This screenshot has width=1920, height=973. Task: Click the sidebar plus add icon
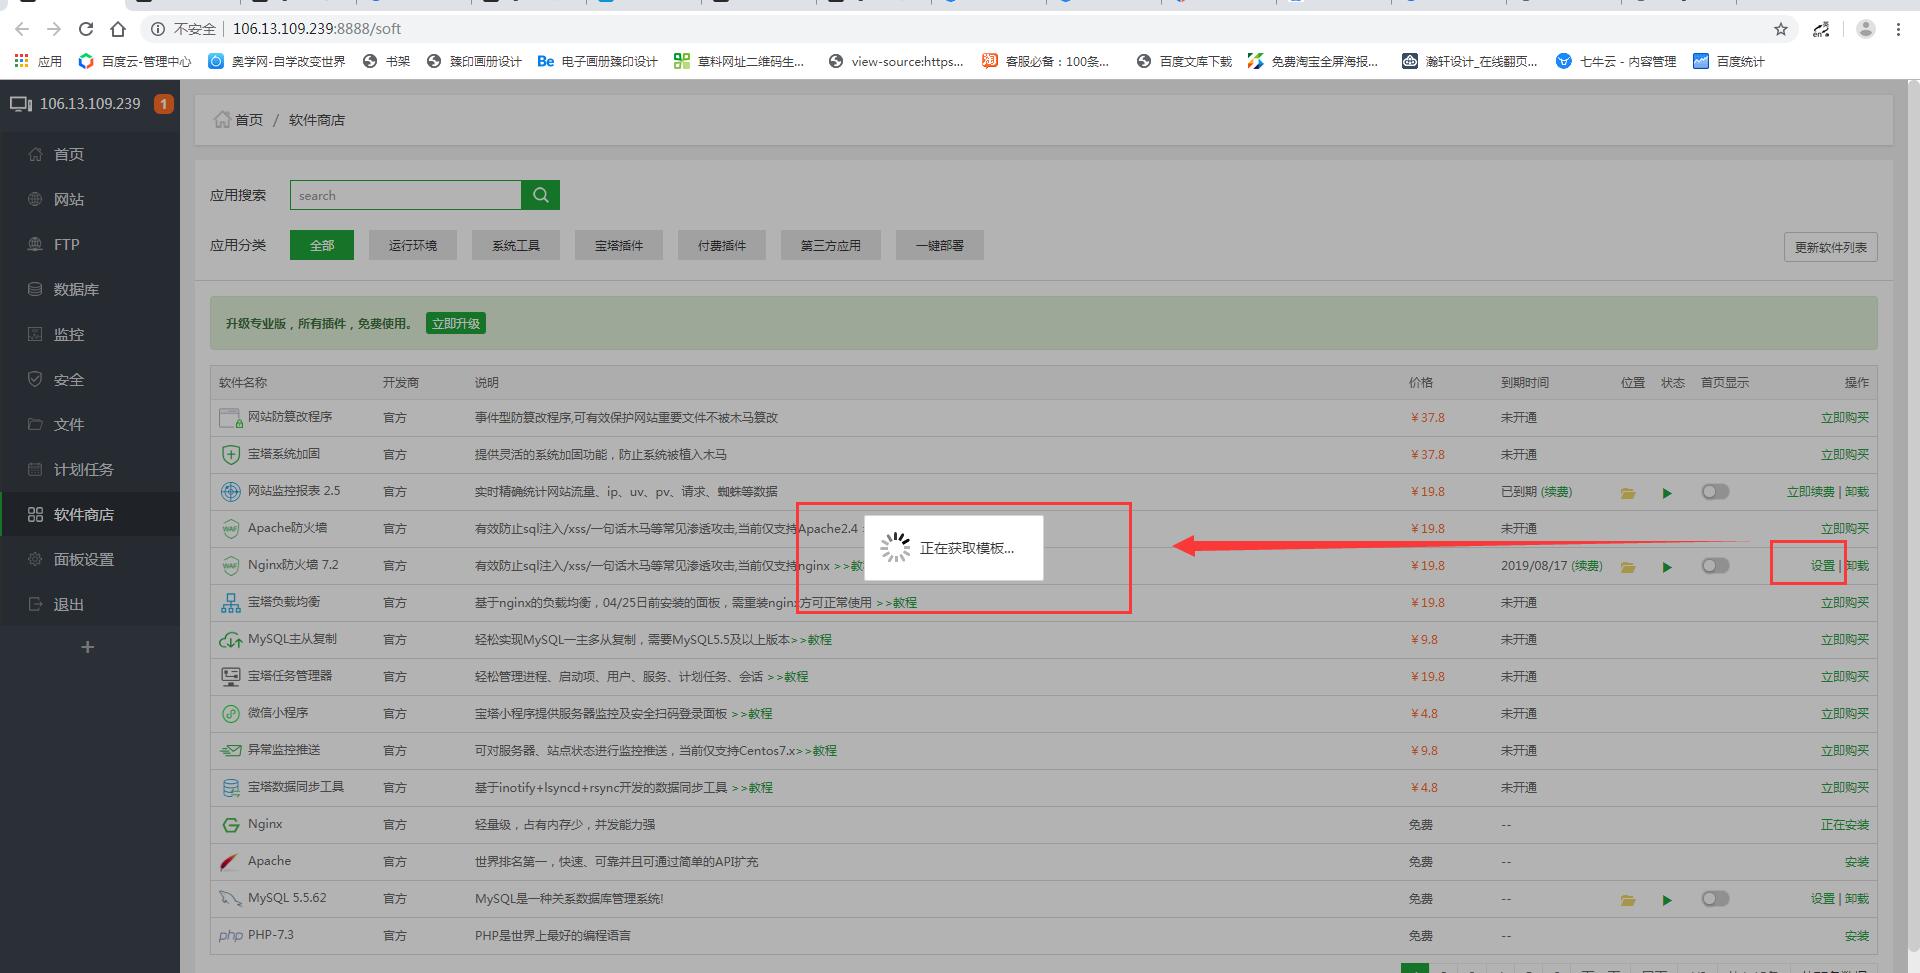[88, 647]
